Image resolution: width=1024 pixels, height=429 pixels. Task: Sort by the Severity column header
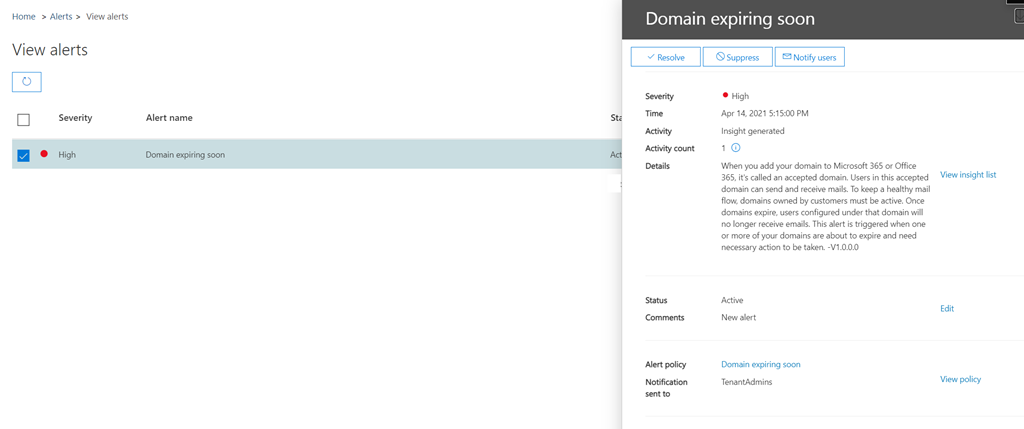pyautogui.click(x=75, y=118)
